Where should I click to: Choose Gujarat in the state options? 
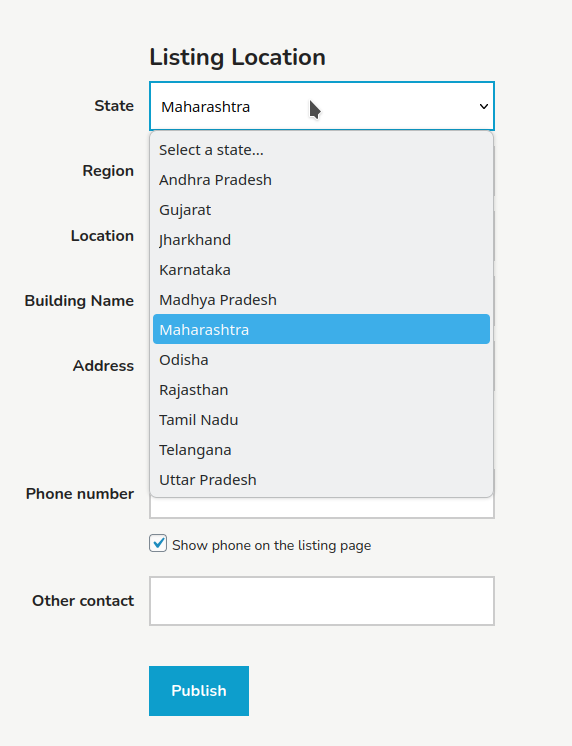[321, 210]
